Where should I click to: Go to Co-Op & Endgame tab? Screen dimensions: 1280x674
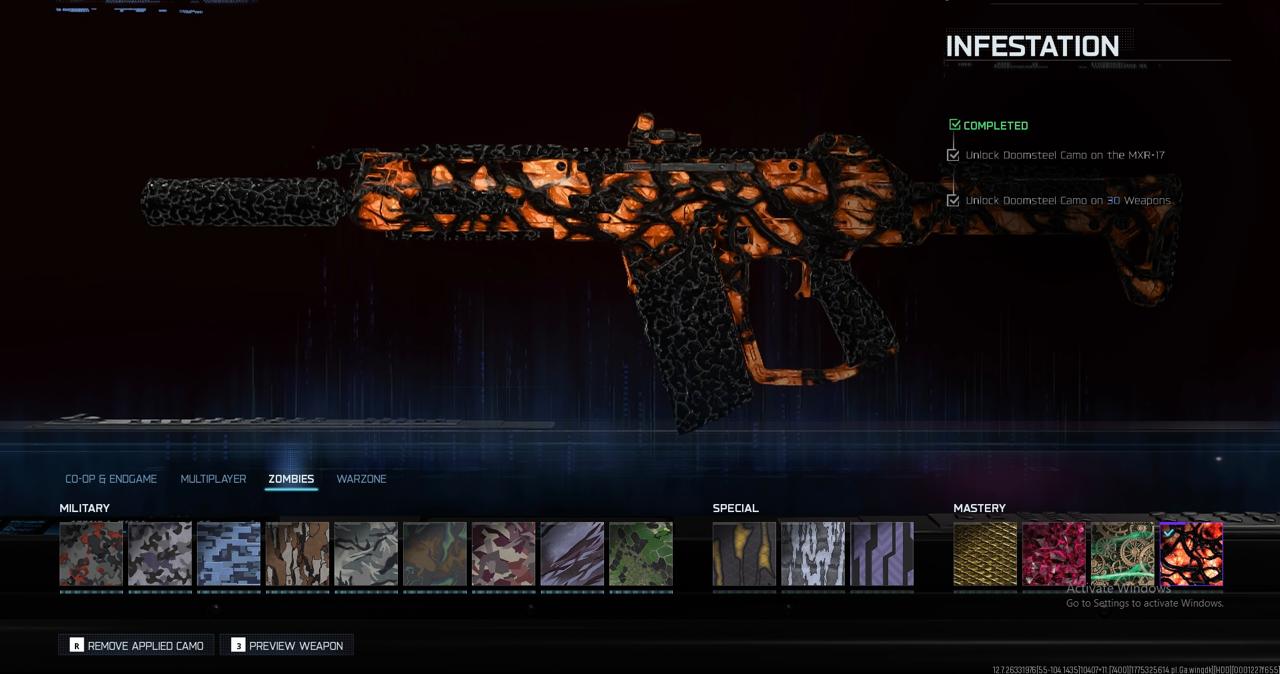point(111,479)
